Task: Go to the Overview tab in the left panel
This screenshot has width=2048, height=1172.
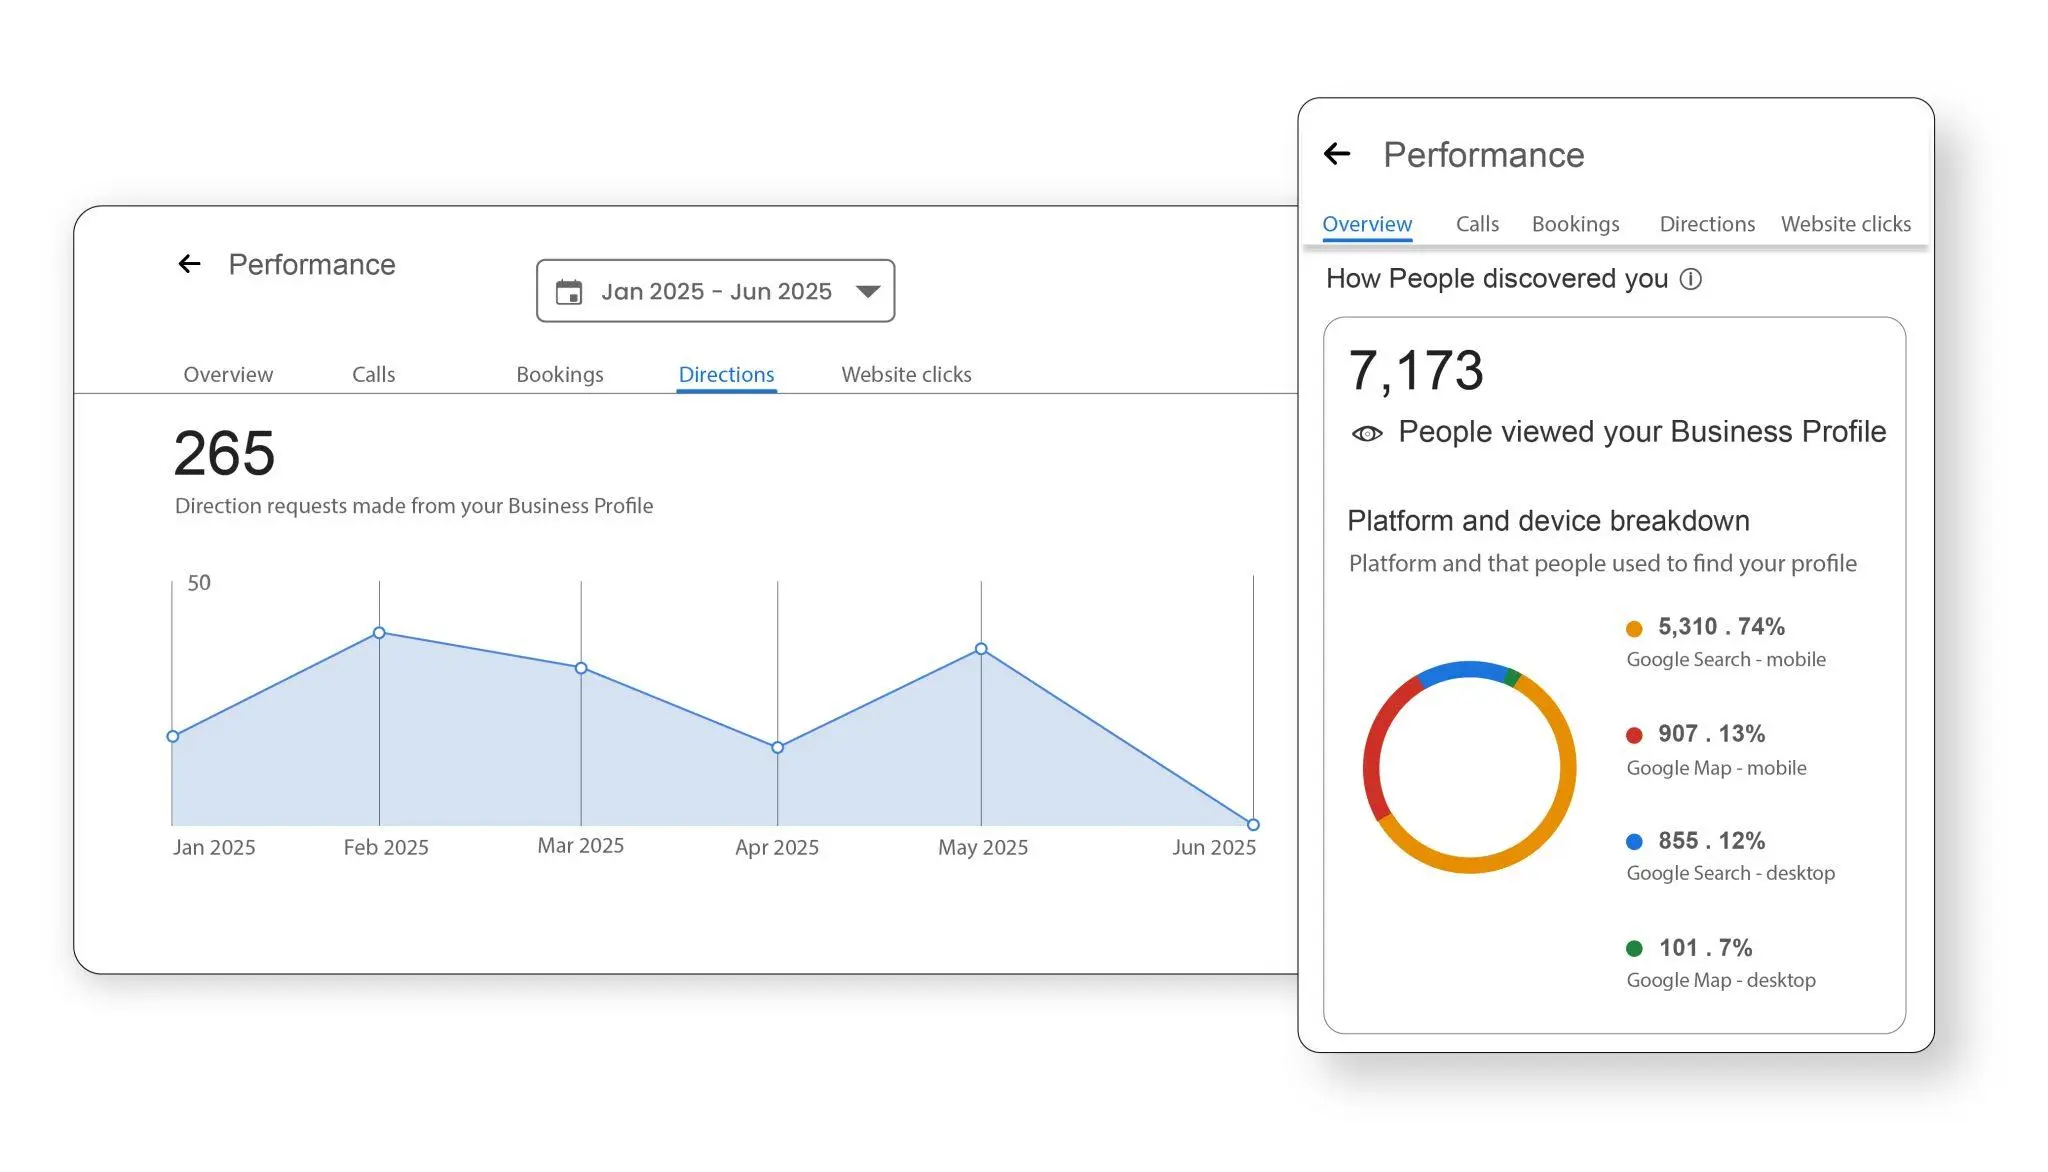Action: (228, 374)
